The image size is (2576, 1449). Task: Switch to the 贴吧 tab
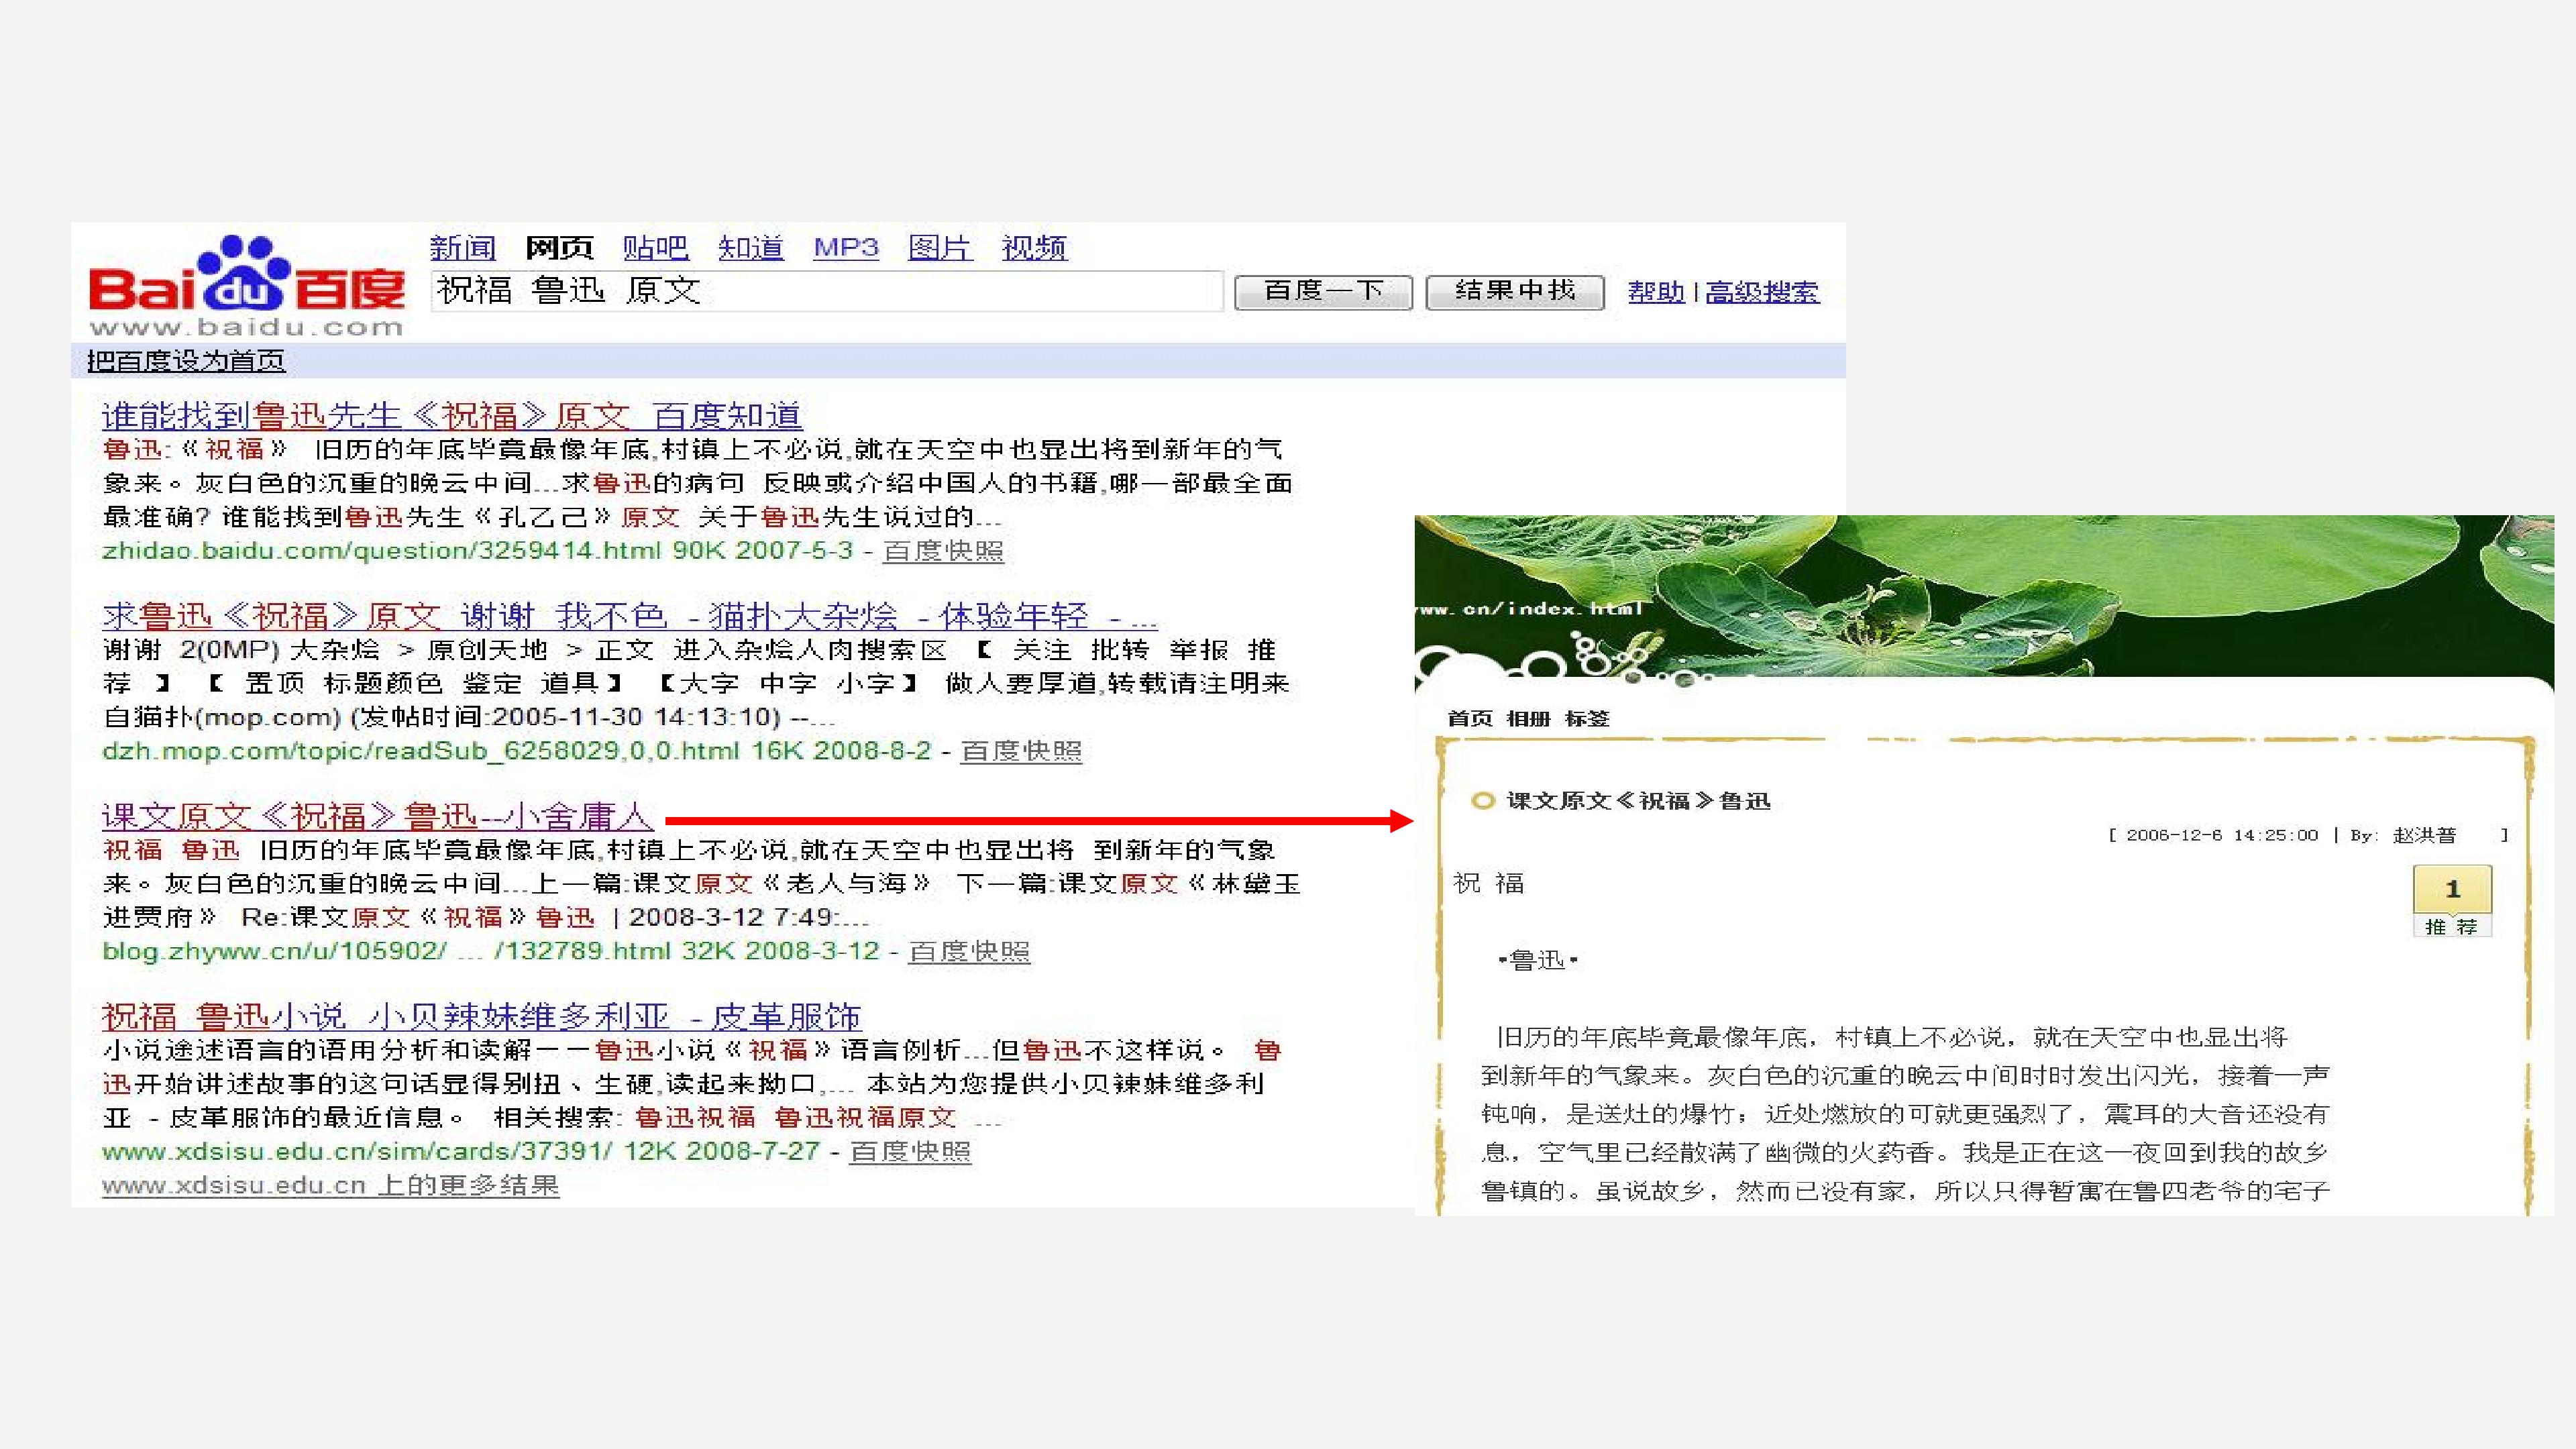[x=656, y=247]
